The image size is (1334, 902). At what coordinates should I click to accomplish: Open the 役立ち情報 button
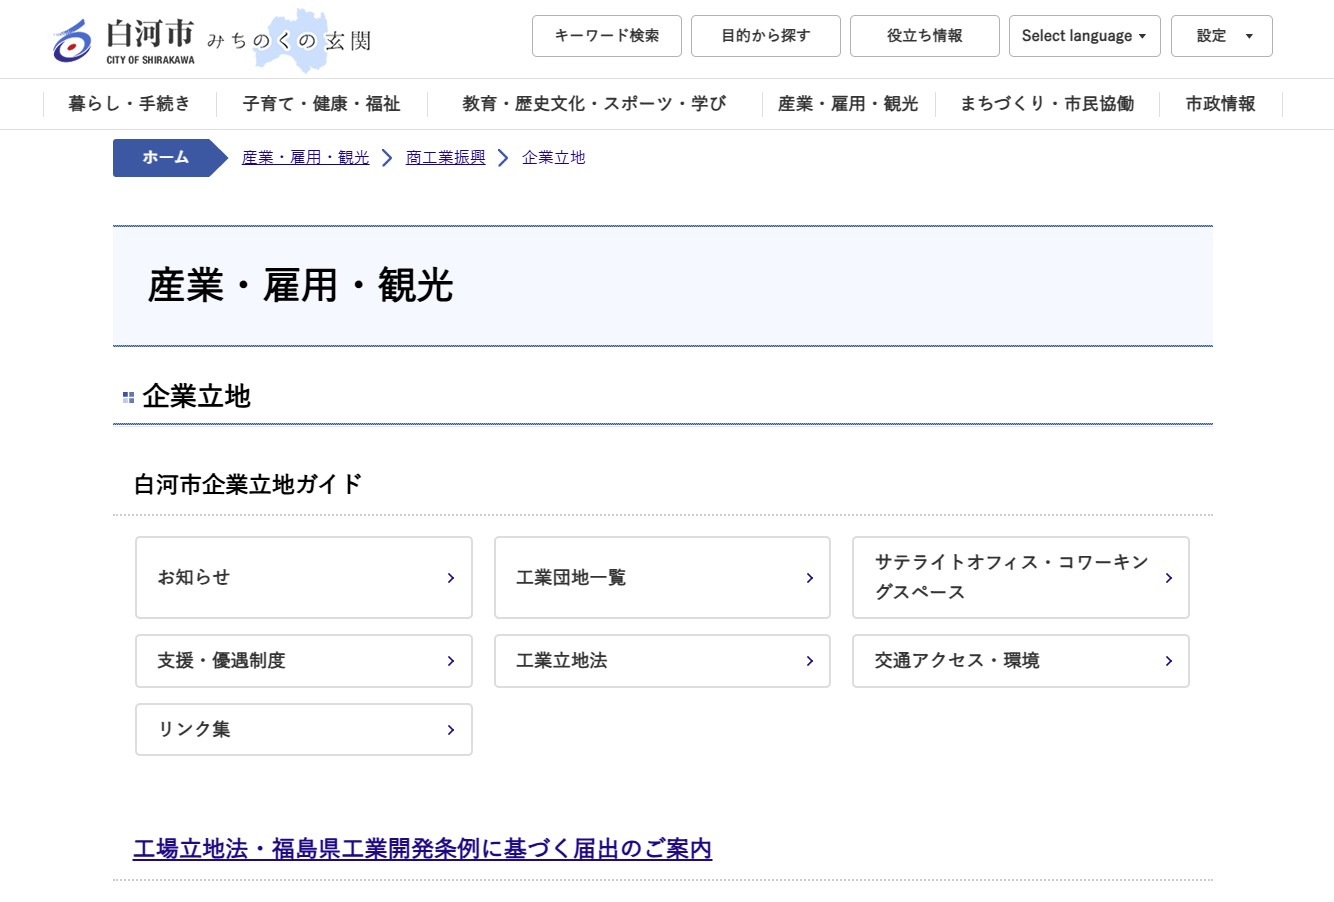click(925, 36)
